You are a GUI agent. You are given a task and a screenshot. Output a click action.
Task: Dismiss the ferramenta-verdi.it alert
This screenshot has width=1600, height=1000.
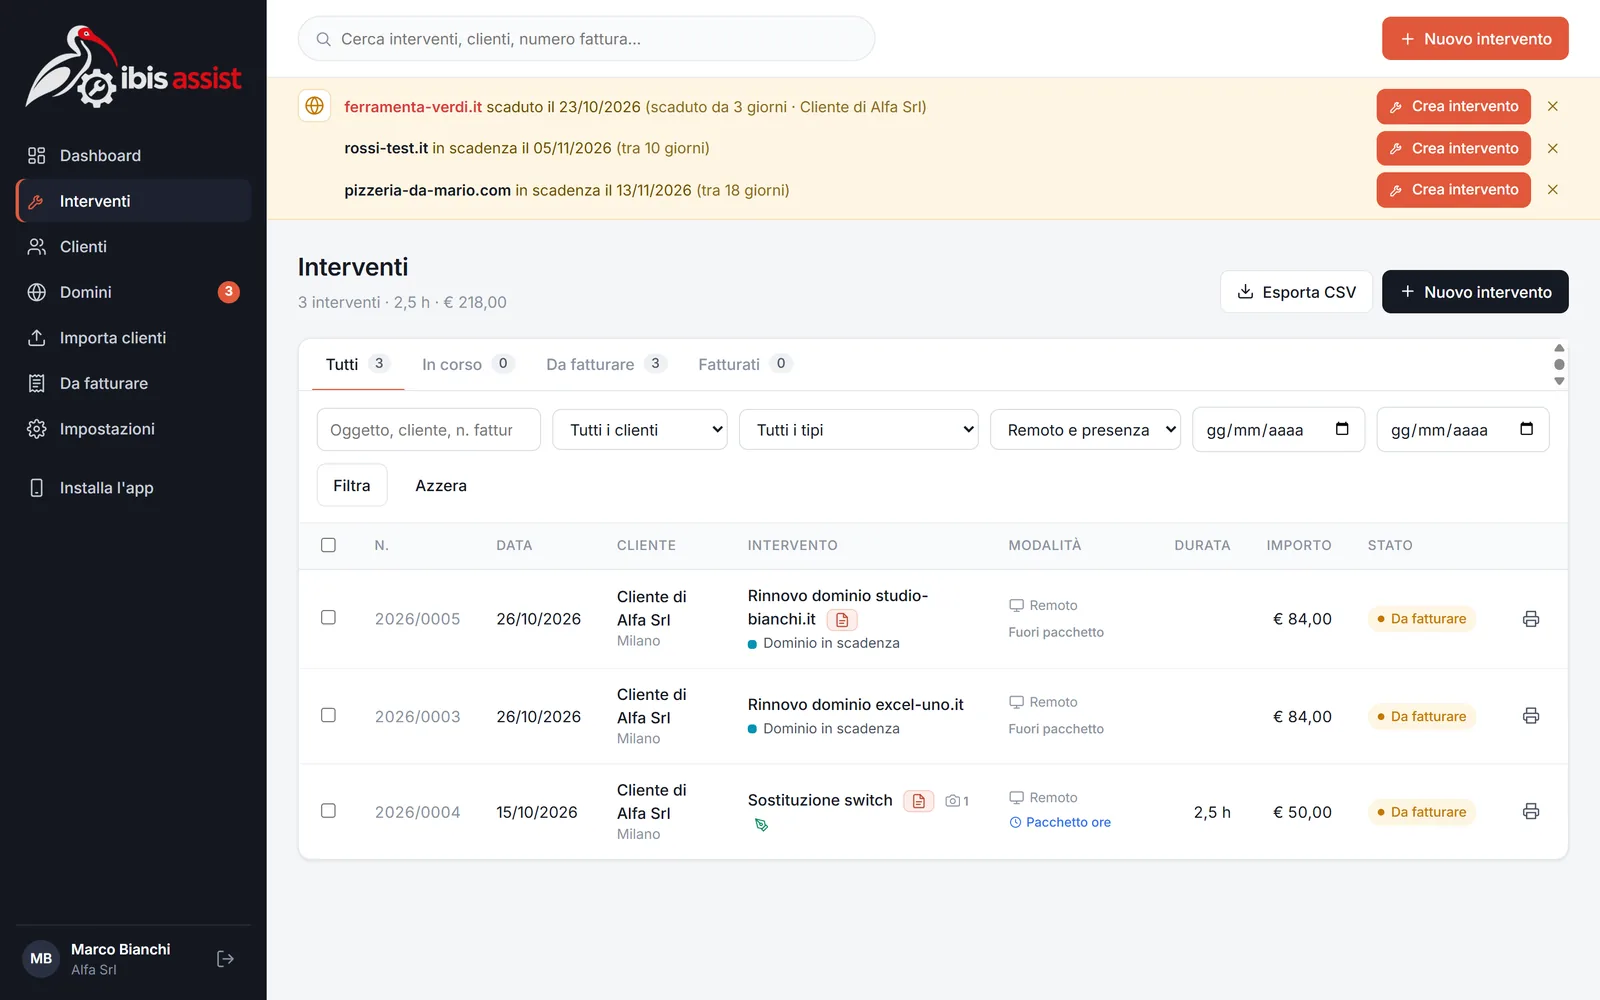1553,106
